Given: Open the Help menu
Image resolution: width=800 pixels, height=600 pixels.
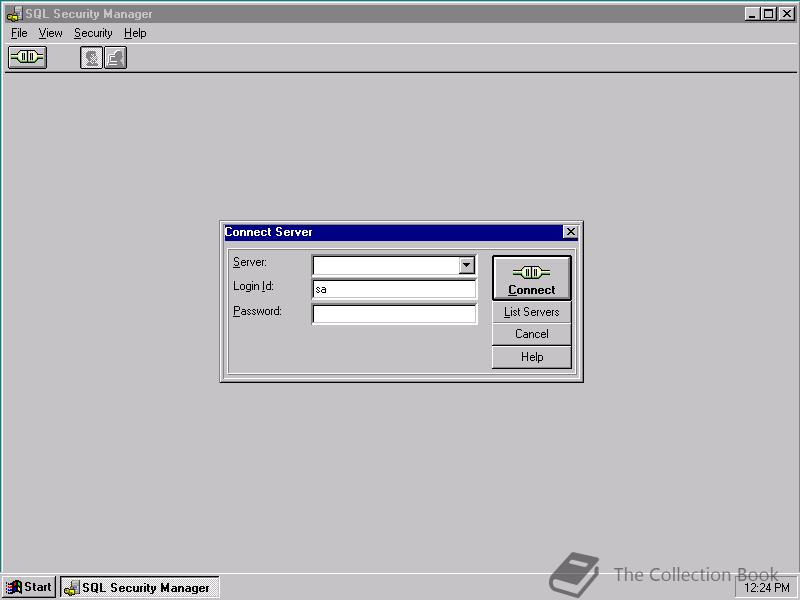Looking at the screenshot, I should (135, 33).
